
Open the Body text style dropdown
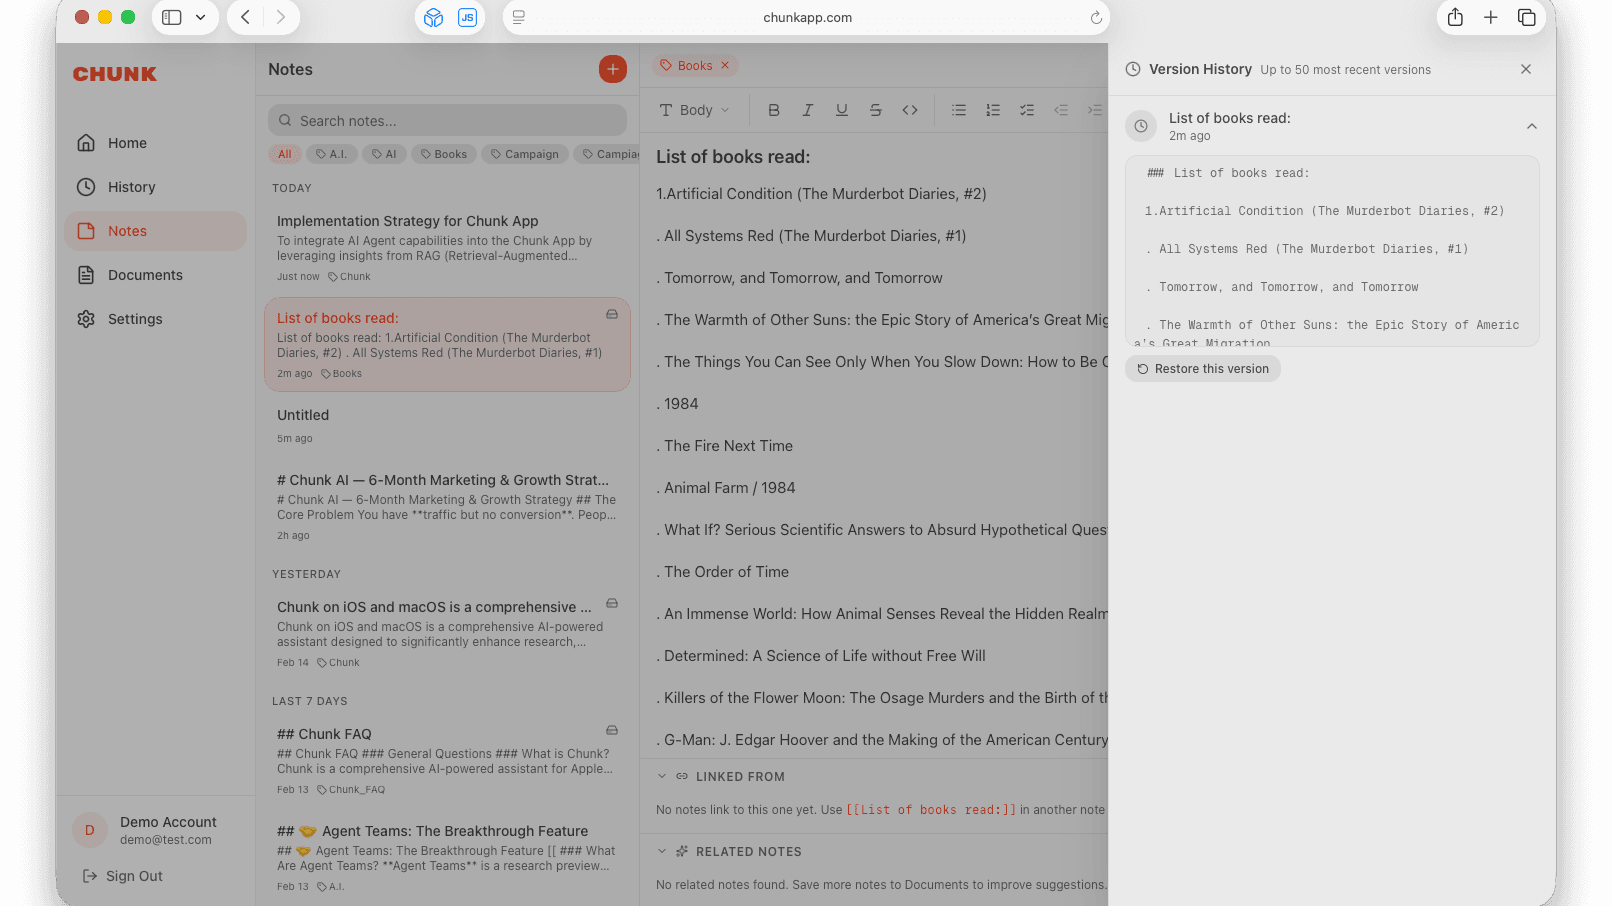click(x=695, y=110)
